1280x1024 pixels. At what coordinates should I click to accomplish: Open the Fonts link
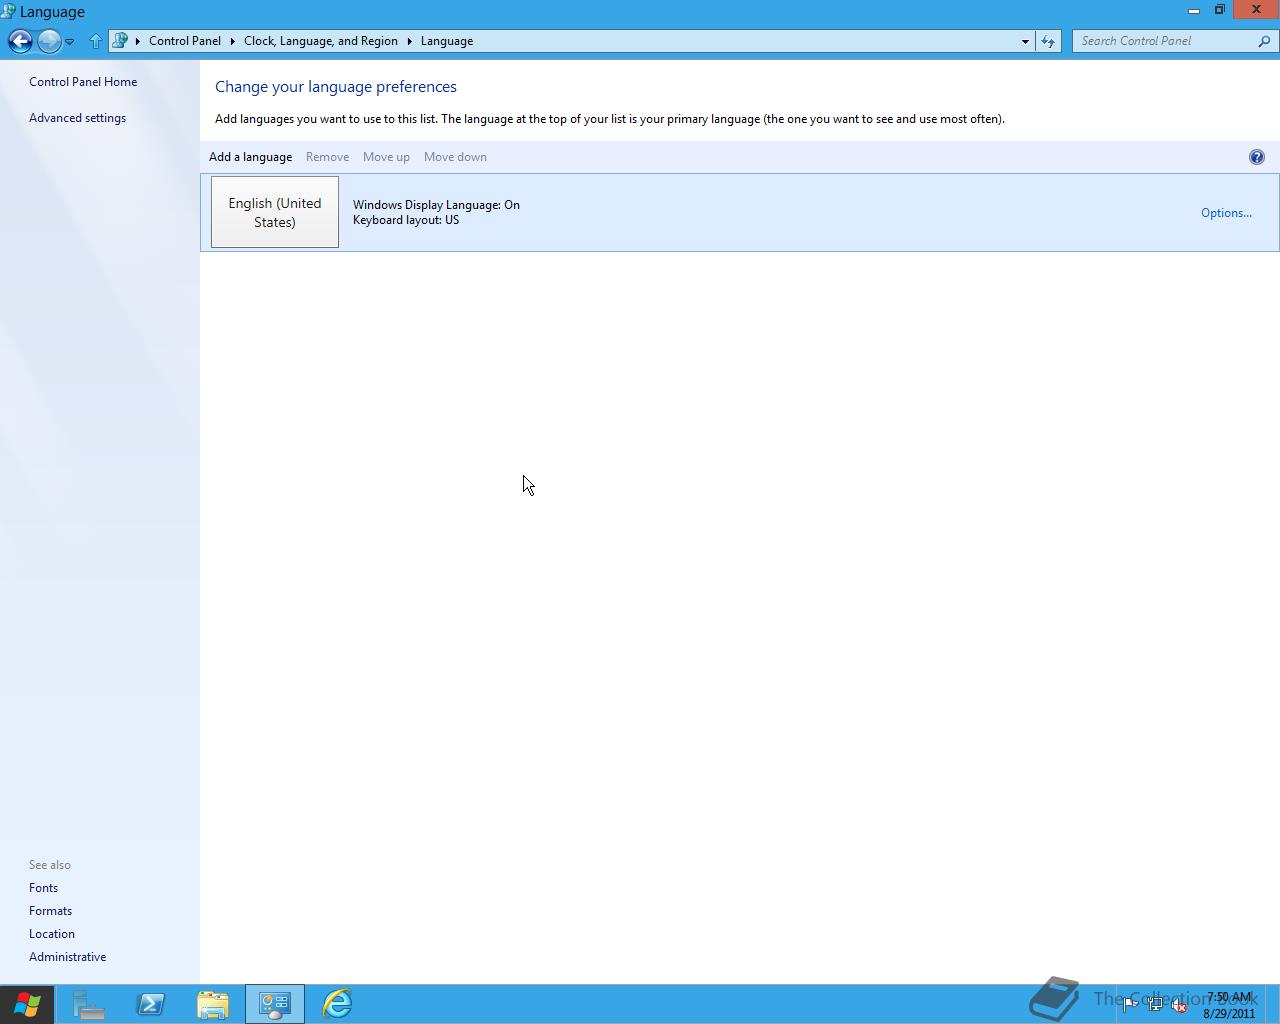point(43,888)
